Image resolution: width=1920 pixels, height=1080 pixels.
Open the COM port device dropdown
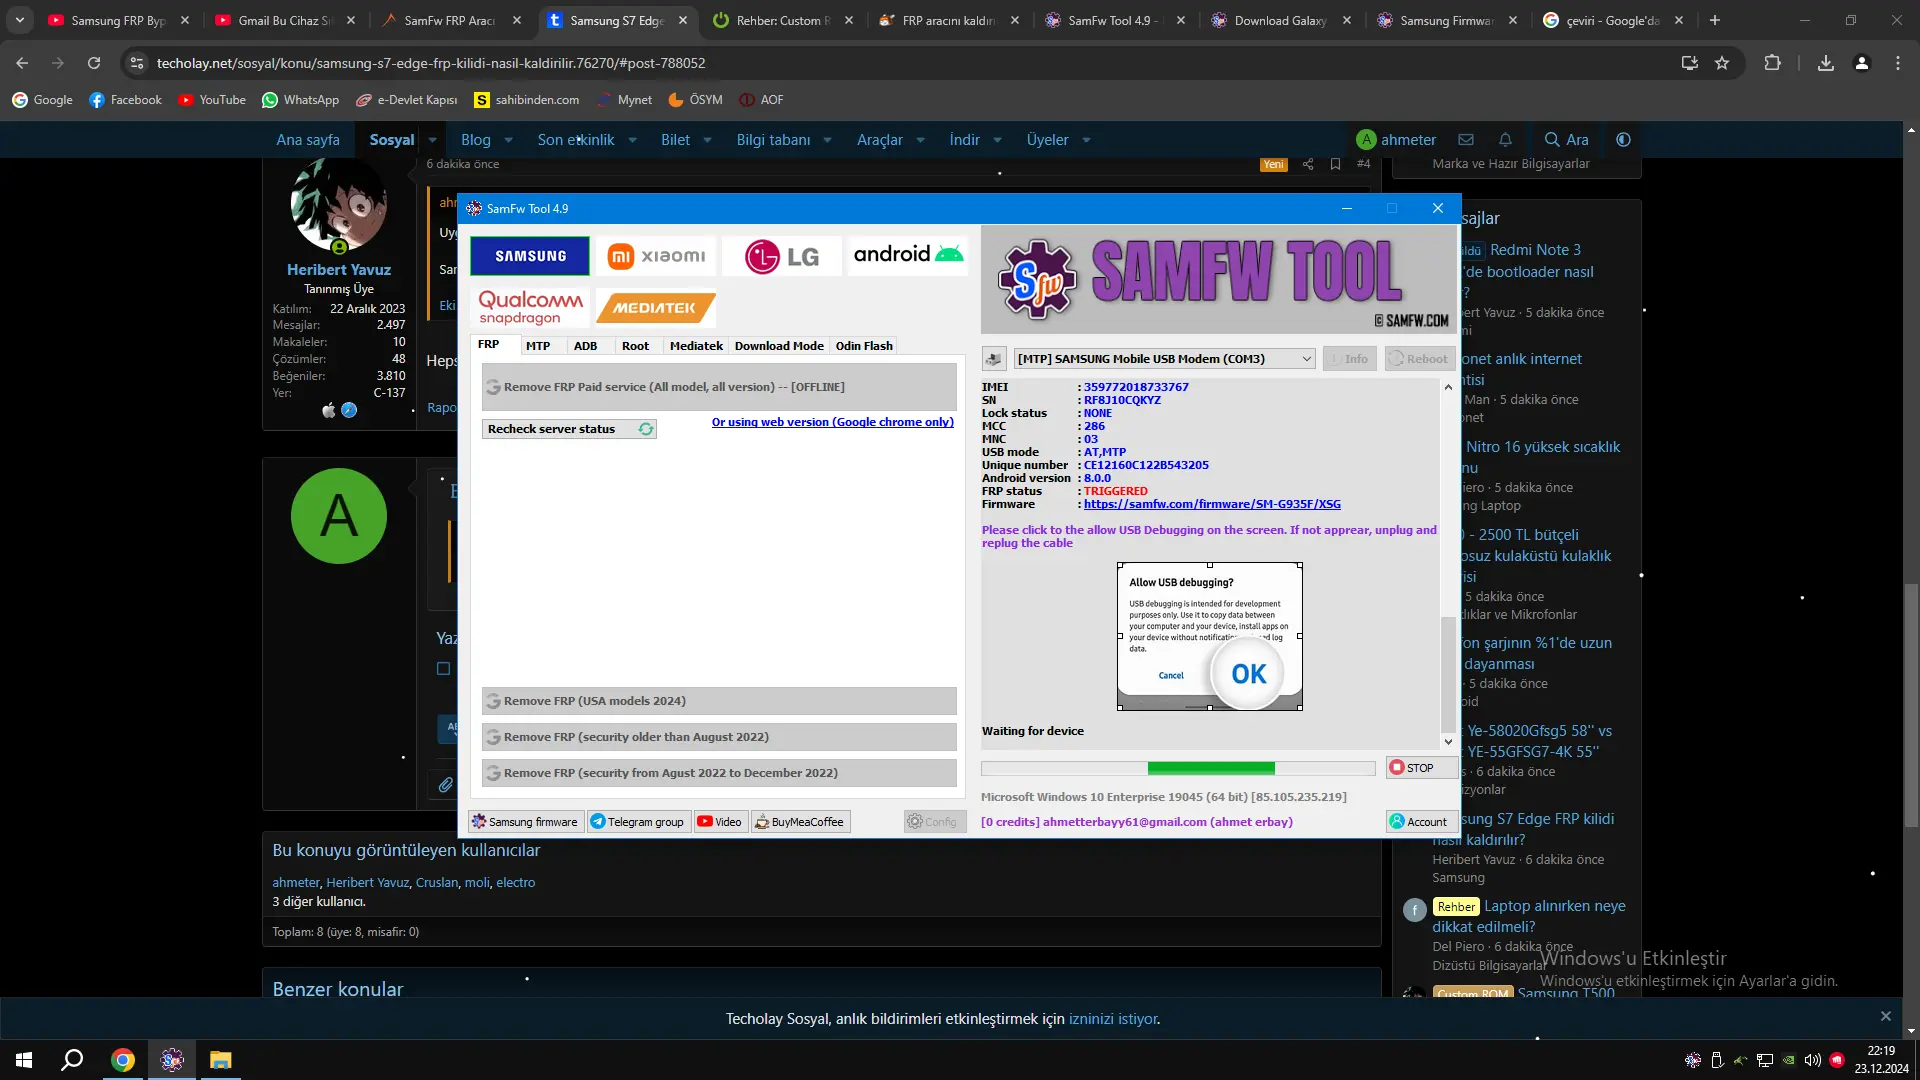point(1165,359)
